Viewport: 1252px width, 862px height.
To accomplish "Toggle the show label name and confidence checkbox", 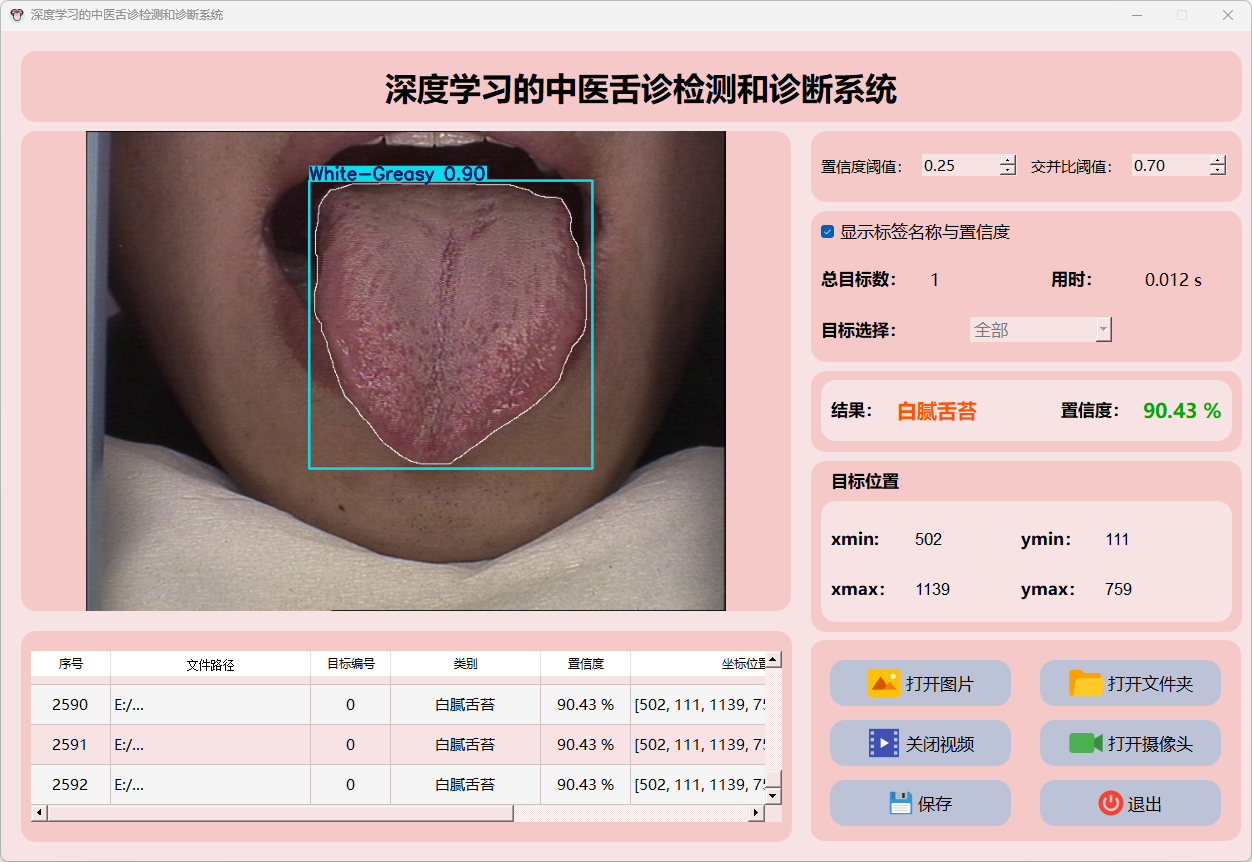I will point(828,232).
